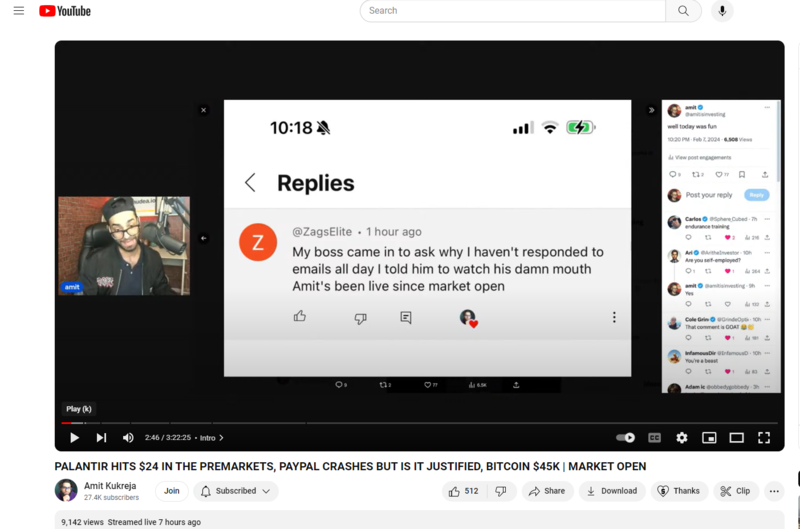
Task: Click Ari 'Are you self-employed?' reply
Action: pyautogui.click(x=712, y=260)
